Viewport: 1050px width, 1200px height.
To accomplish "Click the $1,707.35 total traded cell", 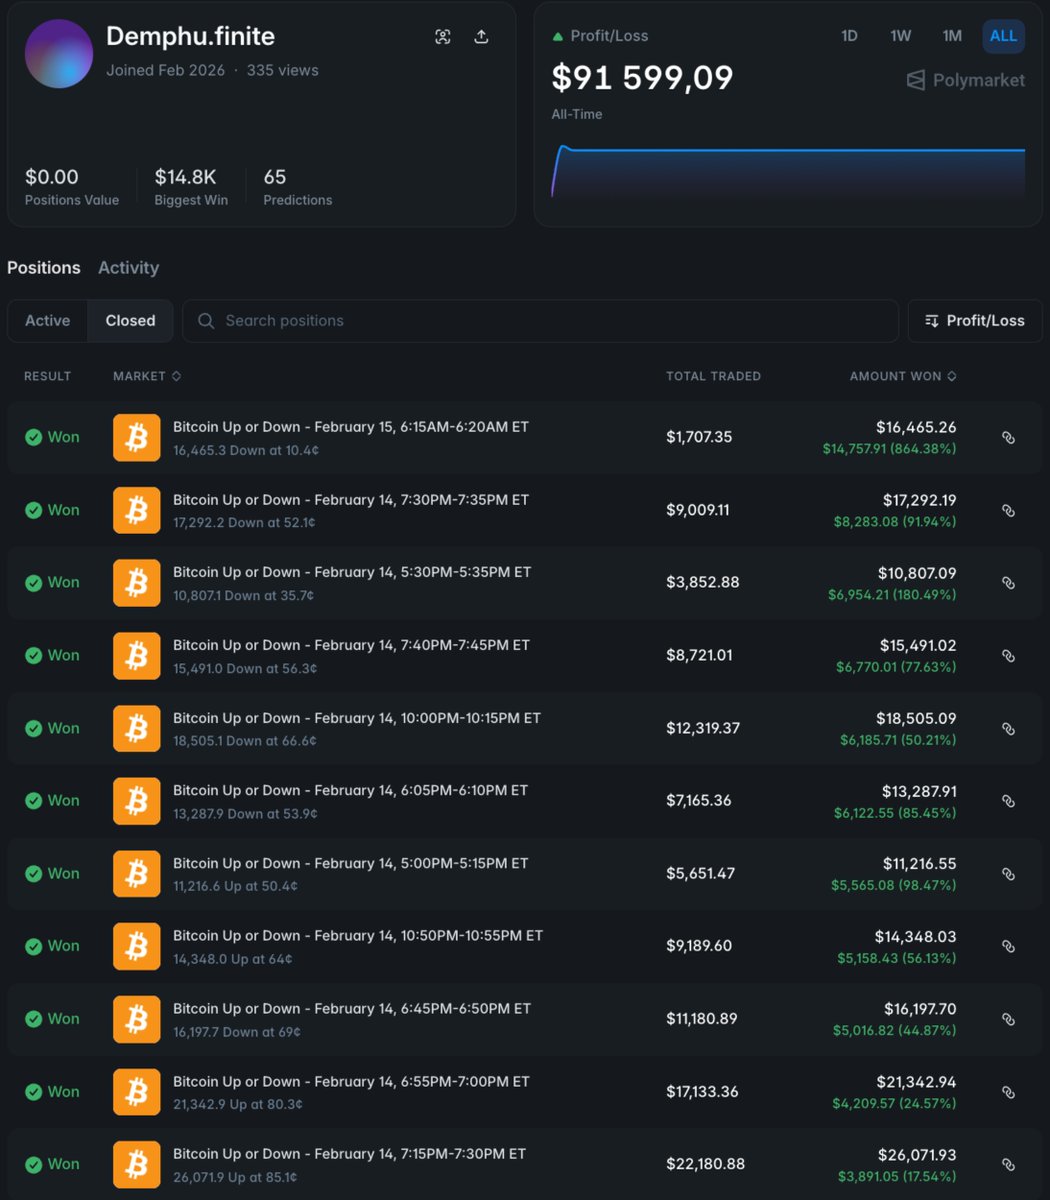I will click(697, 437).
